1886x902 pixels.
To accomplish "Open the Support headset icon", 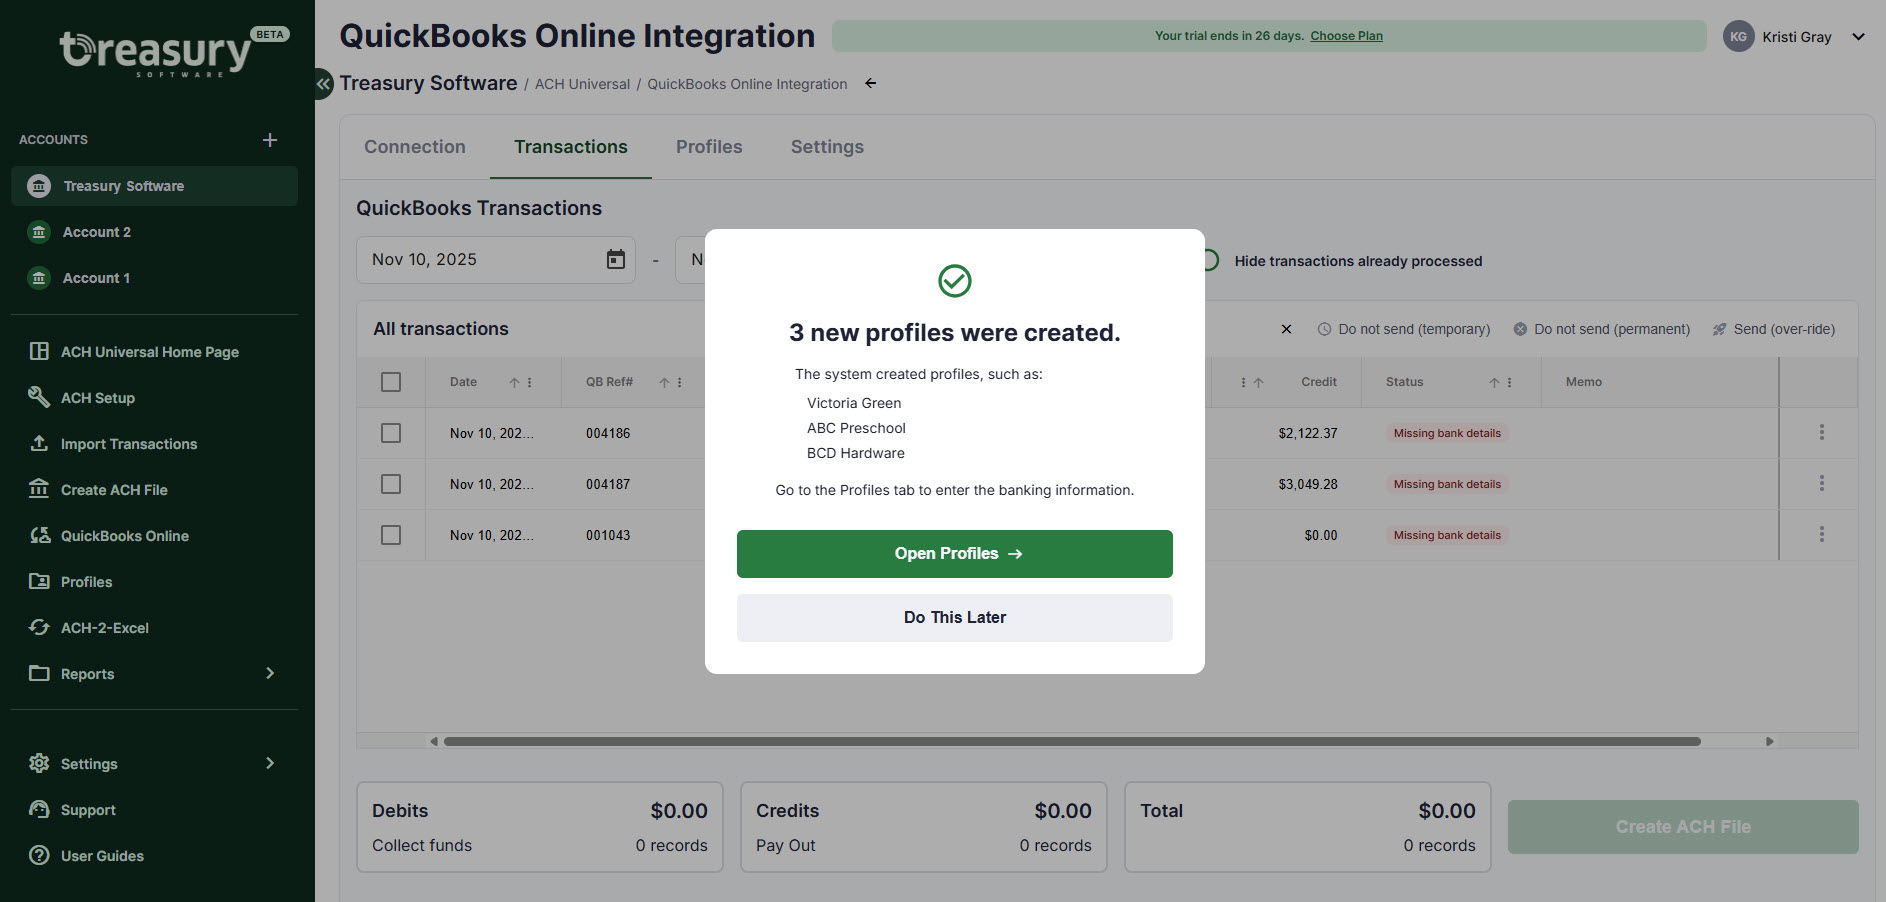I will (40, 809).
